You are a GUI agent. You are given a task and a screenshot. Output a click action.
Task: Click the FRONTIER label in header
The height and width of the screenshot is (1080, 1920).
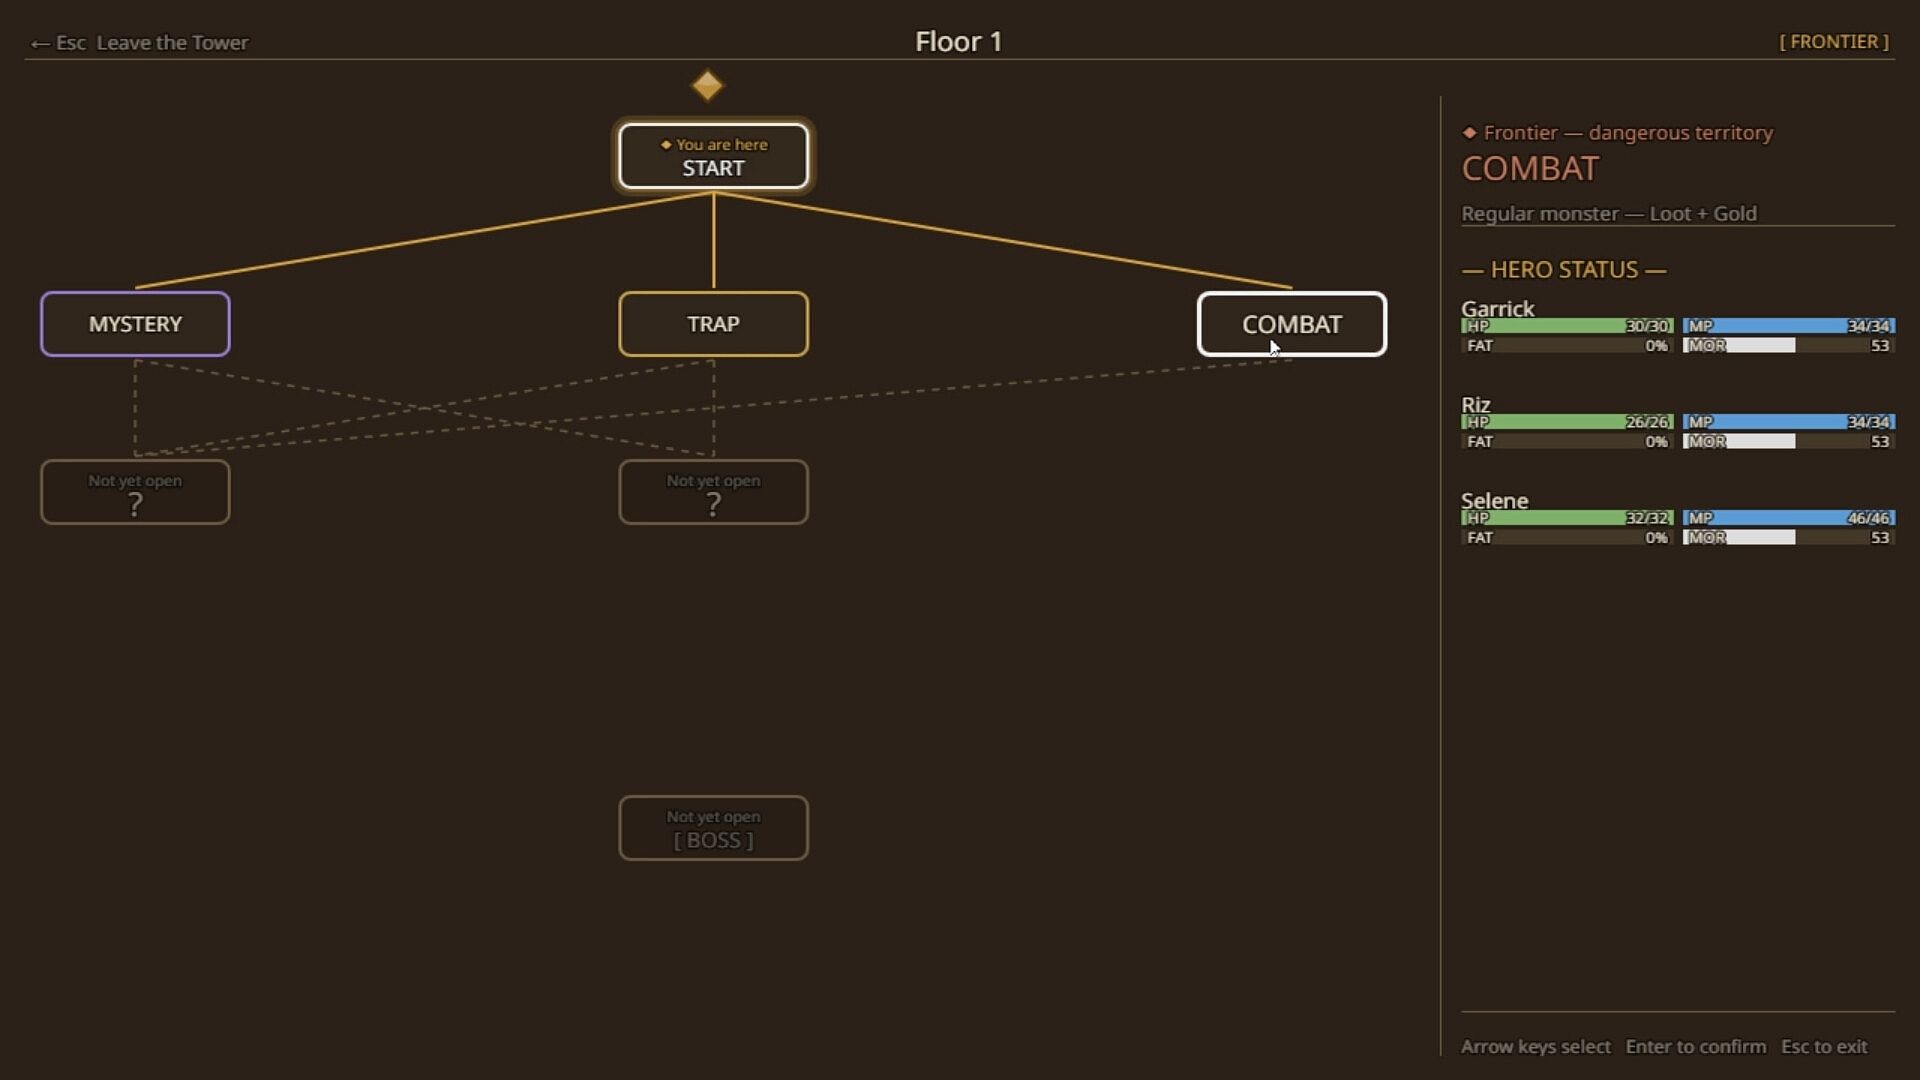(1834, 42)
